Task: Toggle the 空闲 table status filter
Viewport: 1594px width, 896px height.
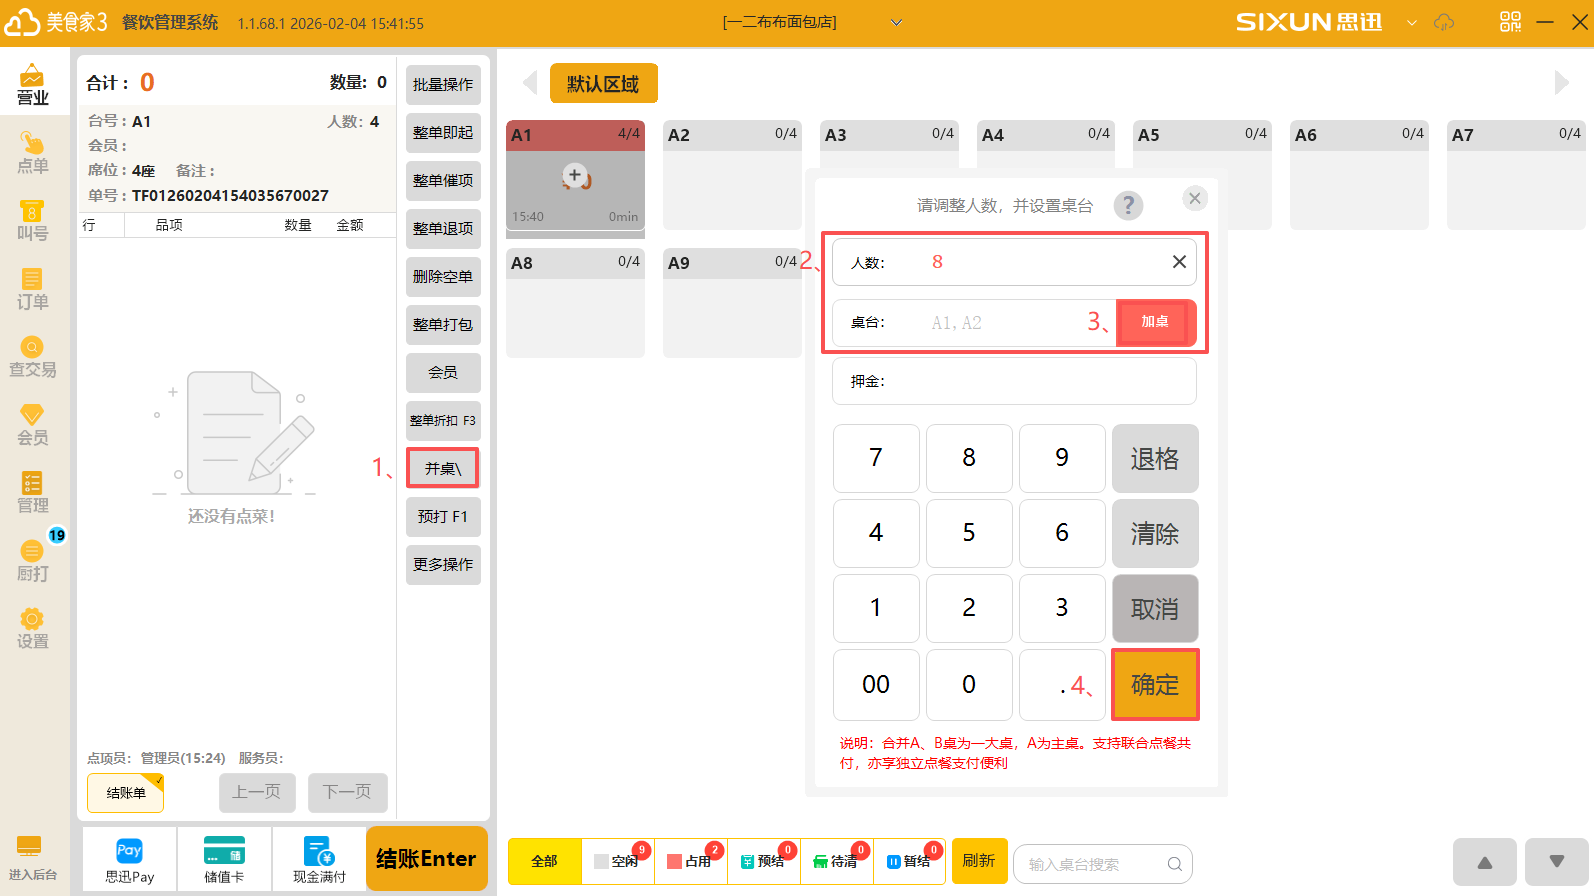Action: [618, 862]
